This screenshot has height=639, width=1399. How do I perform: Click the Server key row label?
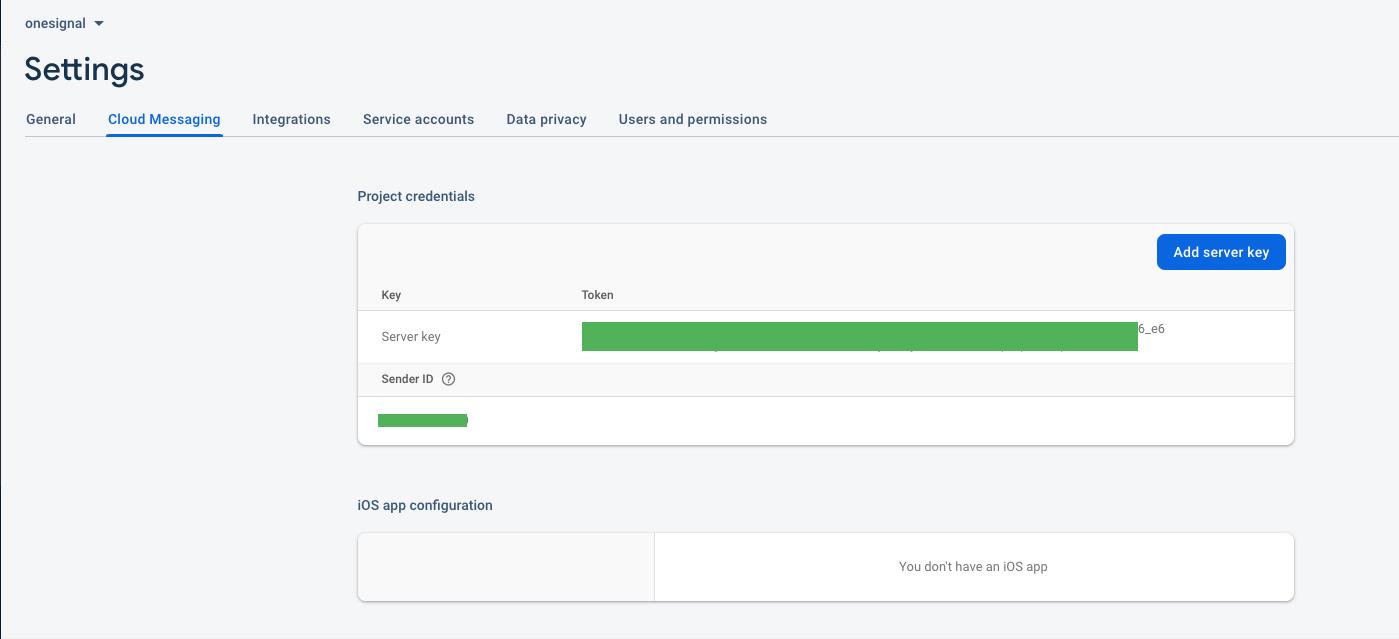(x=411, y=337)
